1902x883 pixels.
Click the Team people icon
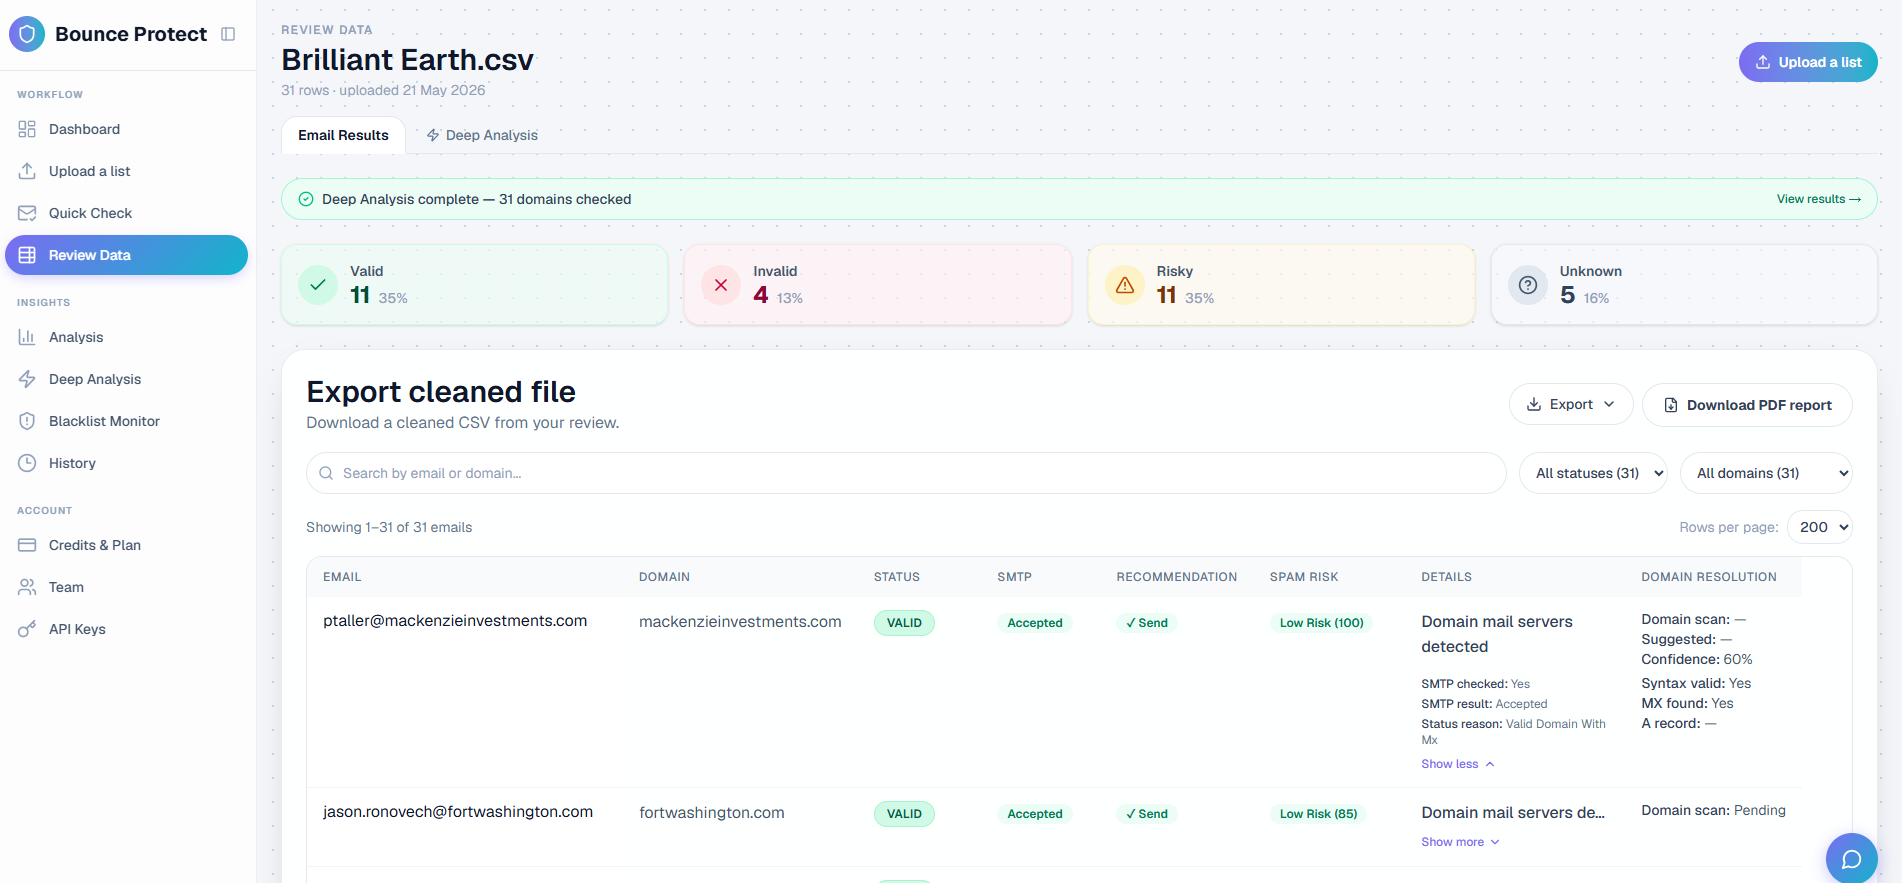(x=27, y=587)
